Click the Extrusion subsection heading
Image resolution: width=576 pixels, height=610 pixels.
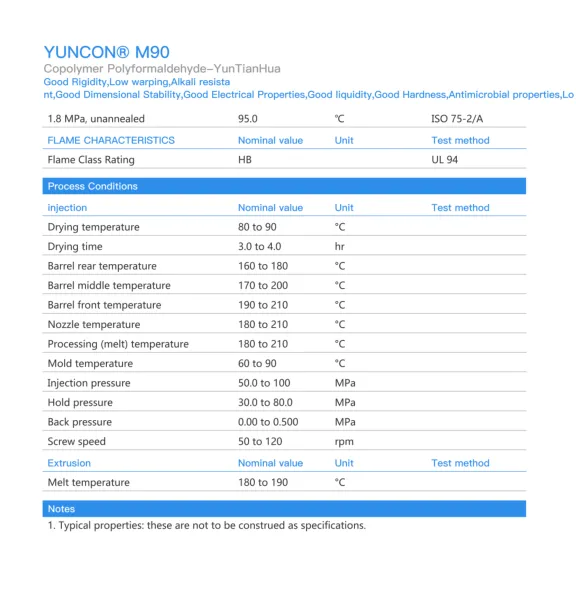pos(69,463)
